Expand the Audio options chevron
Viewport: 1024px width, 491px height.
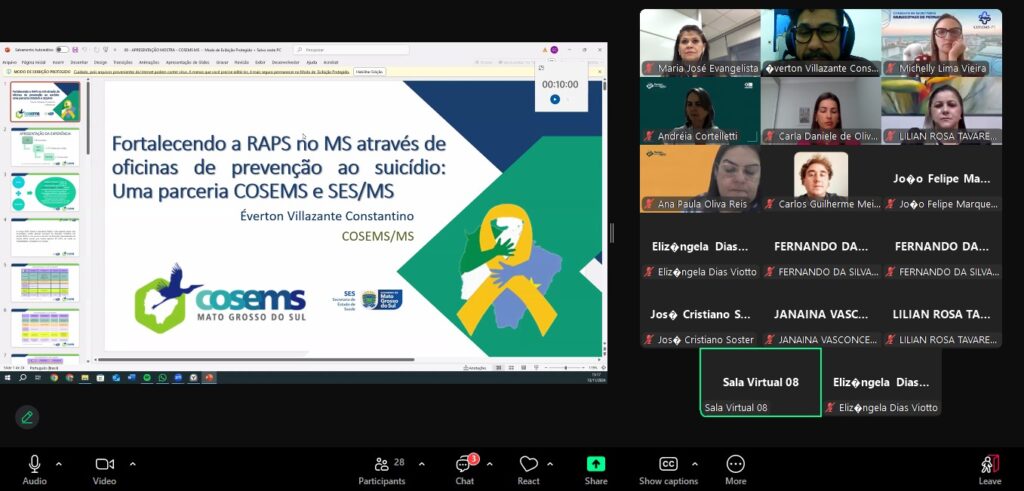pyautogui.click(x=59, y=464)
